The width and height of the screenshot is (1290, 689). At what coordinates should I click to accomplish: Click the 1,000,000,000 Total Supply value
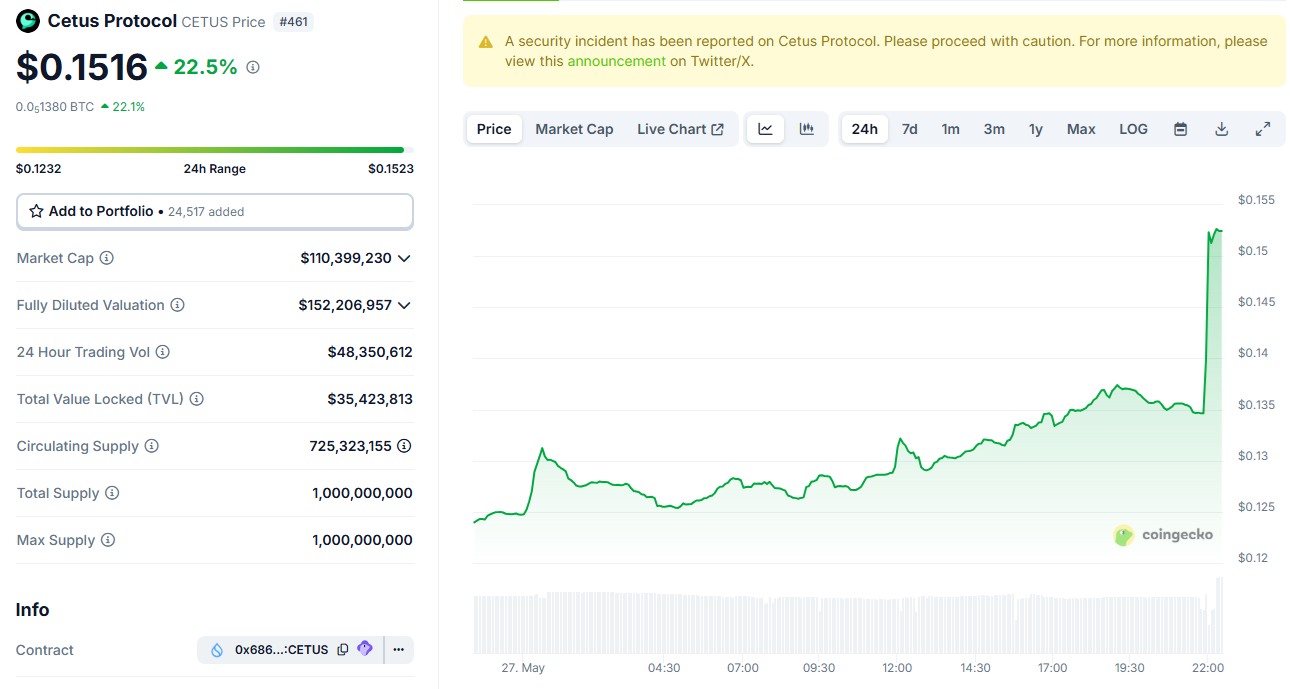coord(362,493)
